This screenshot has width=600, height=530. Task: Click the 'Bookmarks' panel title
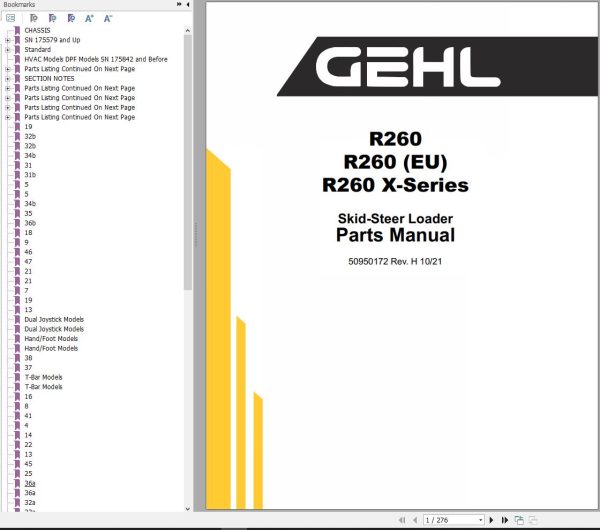19,5
